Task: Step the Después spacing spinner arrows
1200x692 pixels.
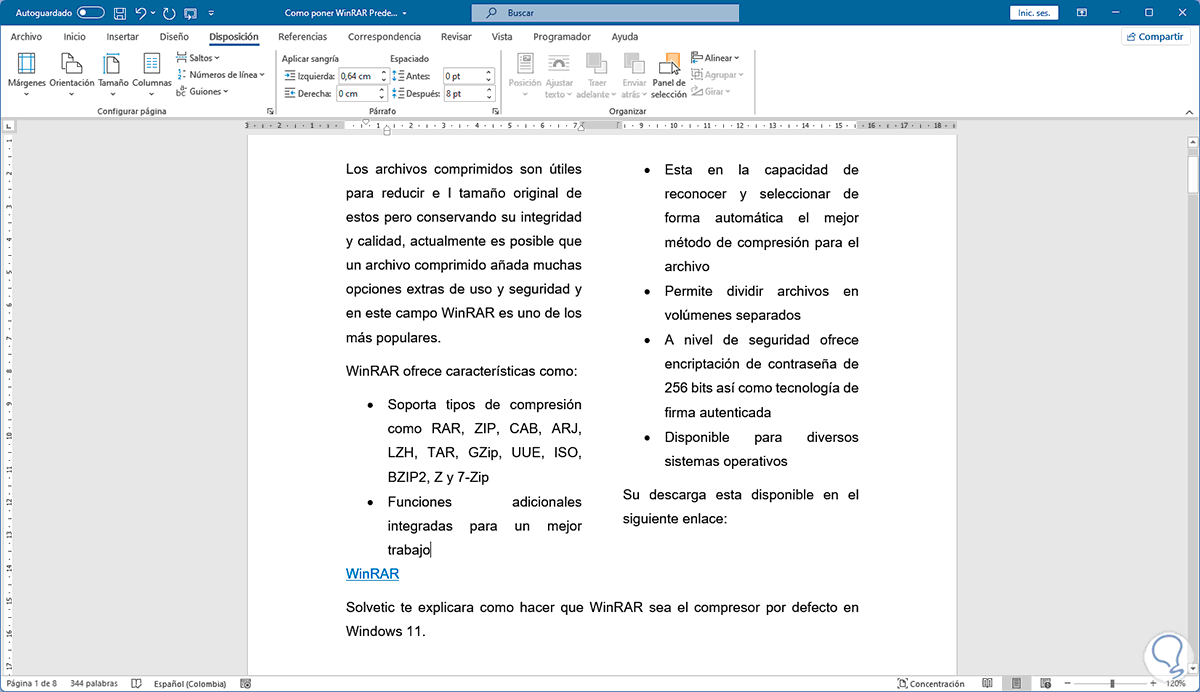Action: (x=489, y=94)
